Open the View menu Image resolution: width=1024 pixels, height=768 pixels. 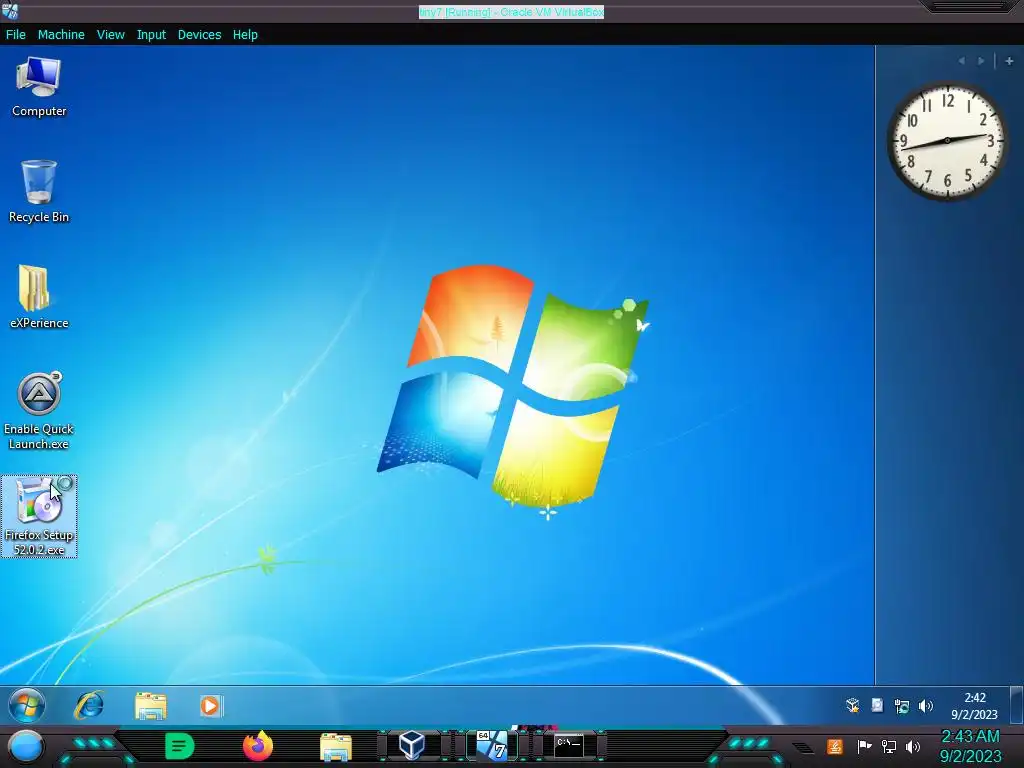coord(110,35)
